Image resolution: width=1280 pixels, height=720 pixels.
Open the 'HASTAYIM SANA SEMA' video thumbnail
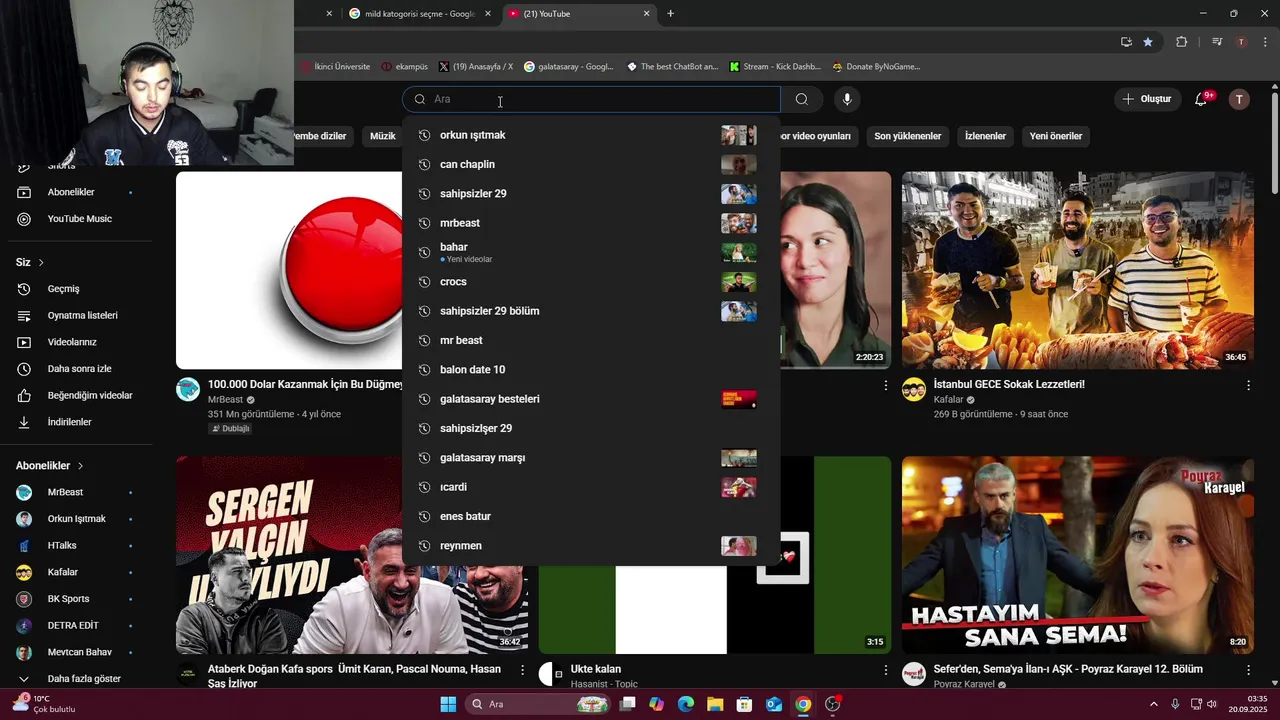coord(1078,555)
